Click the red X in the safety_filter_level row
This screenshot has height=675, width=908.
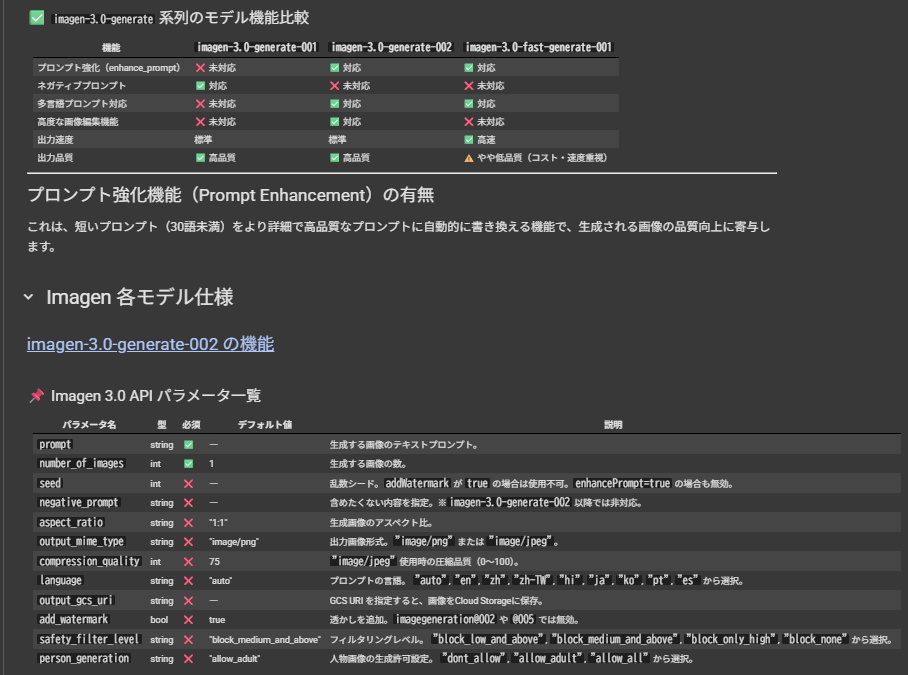tap(189, 640)
